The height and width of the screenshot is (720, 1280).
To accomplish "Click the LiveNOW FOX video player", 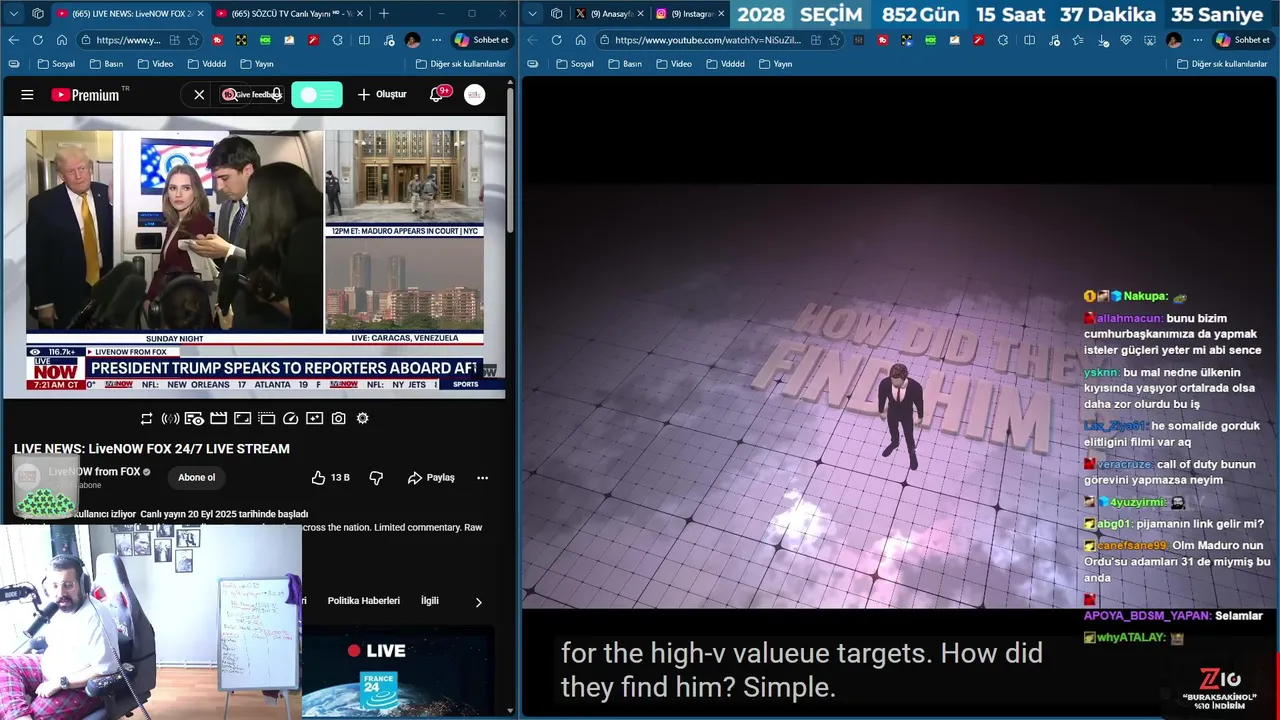I will click(x=255, y=257).
